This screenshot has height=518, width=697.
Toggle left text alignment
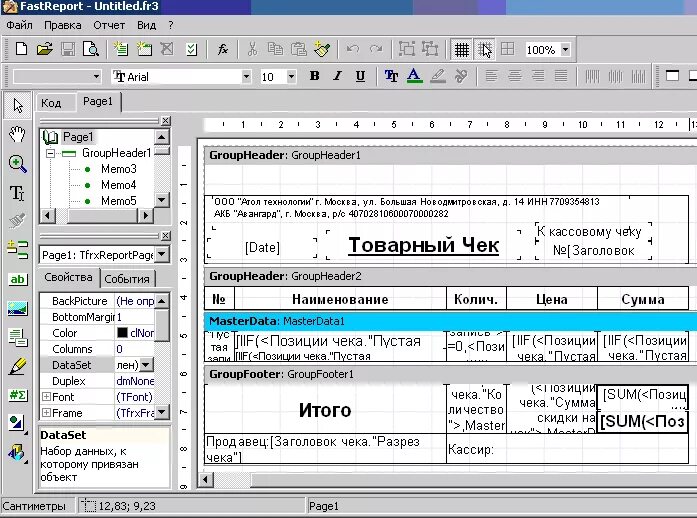pos(491,76)
